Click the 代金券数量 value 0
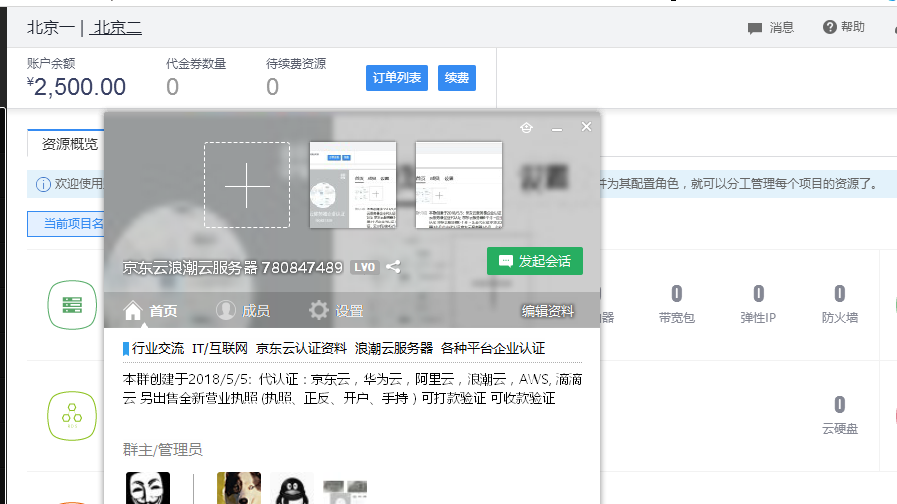 172,87
